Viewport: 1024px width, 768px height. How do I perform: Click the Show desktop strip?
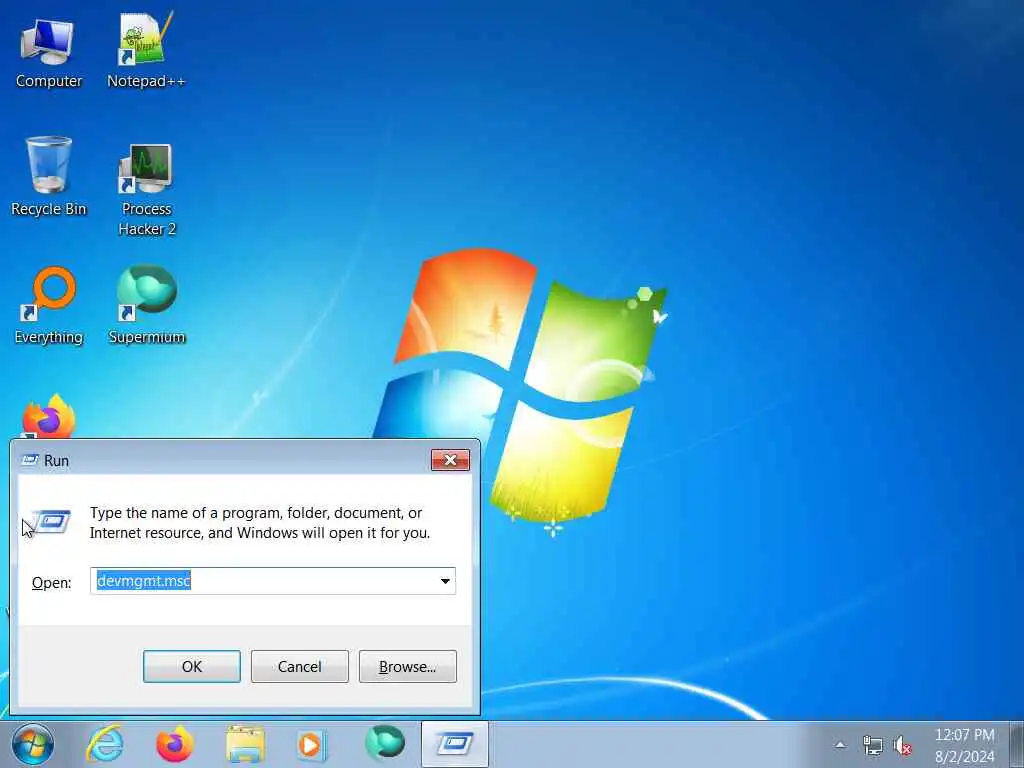pos(1016,744)
